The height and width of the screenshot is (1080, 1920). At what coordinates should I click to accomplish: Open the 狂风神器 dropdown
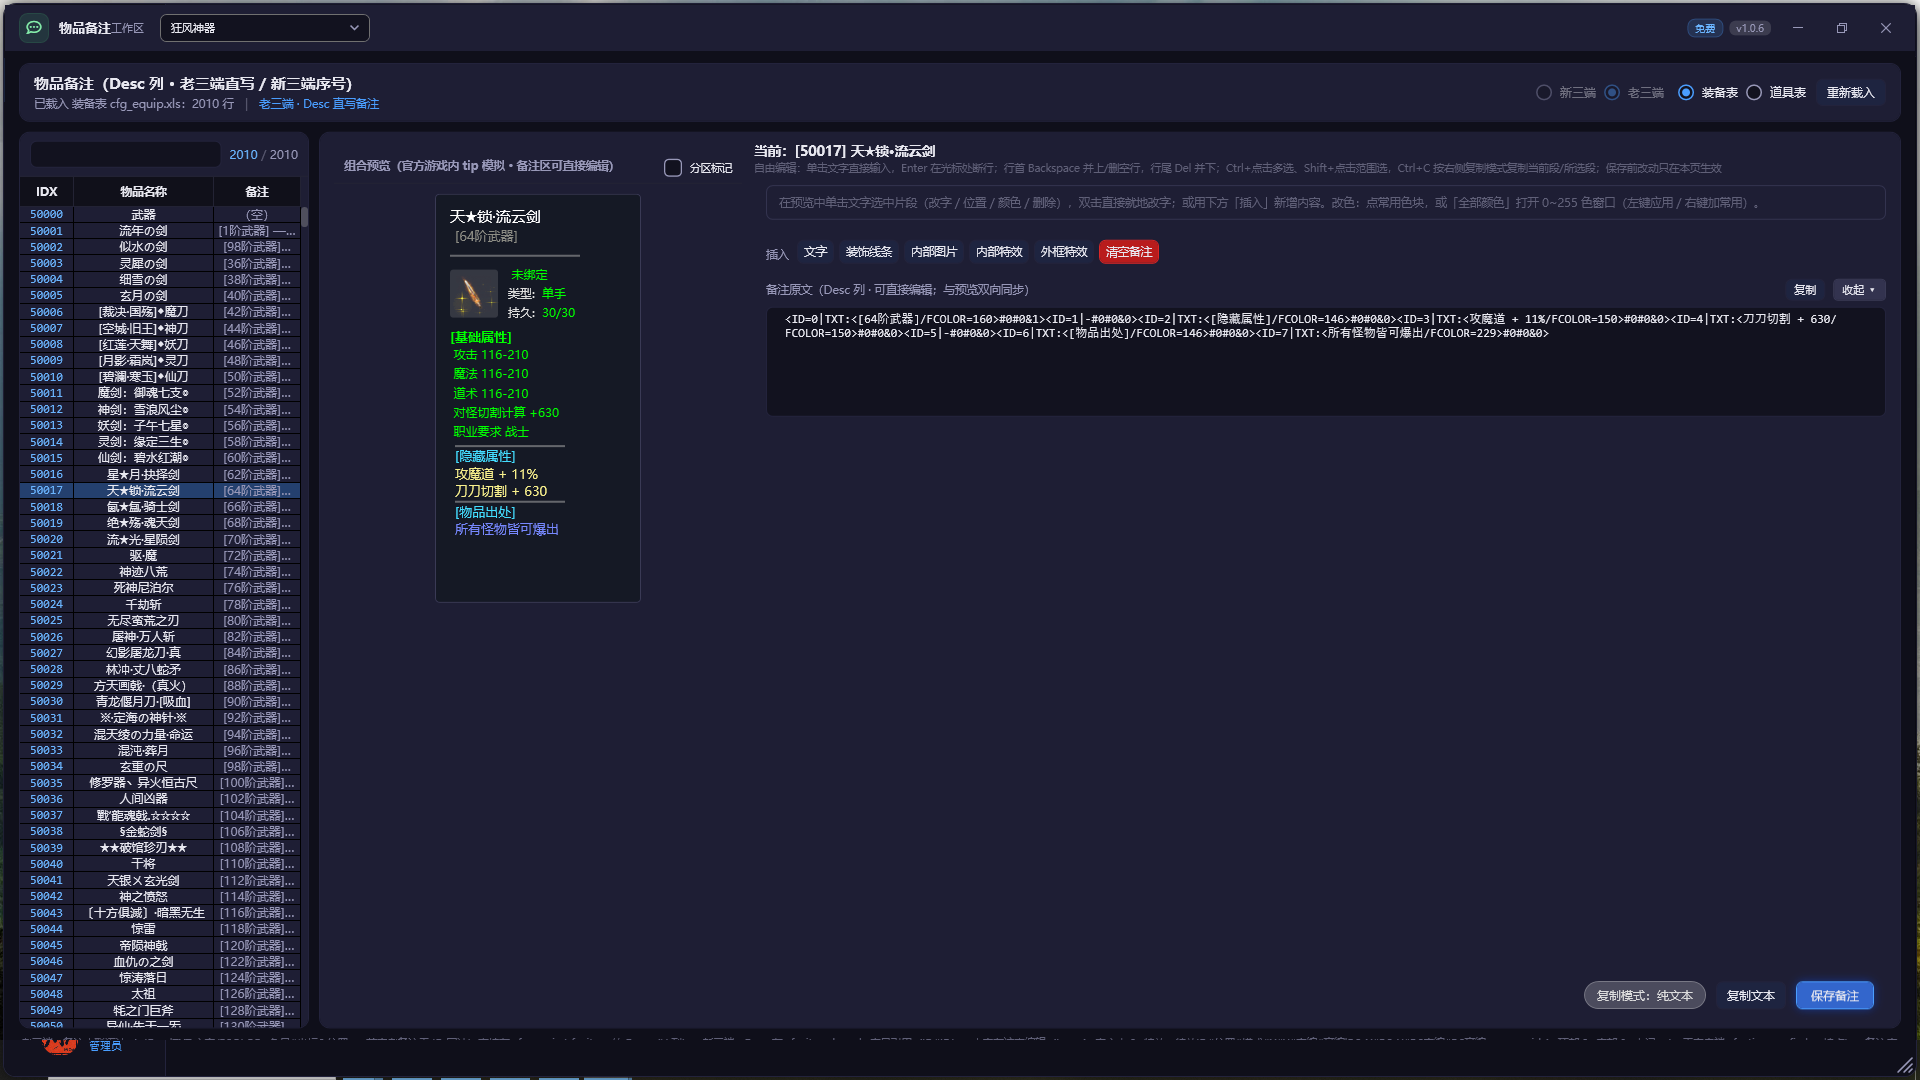coord(265,28)
